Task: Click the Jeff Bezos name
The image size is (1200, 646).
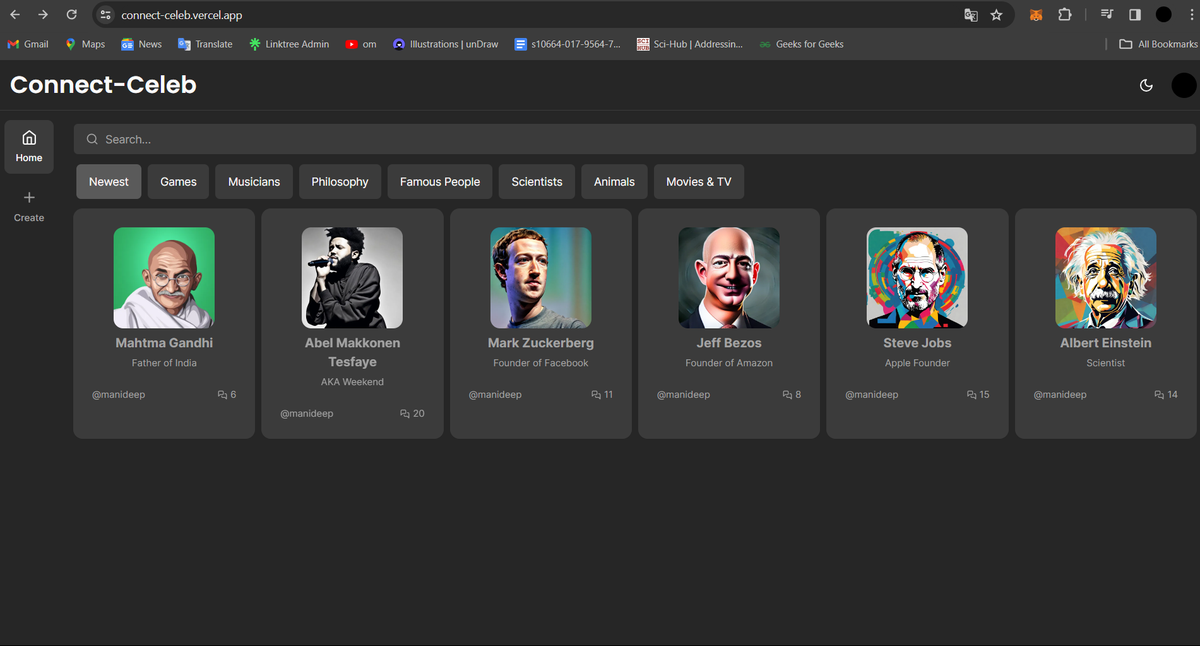Action: 729,343
